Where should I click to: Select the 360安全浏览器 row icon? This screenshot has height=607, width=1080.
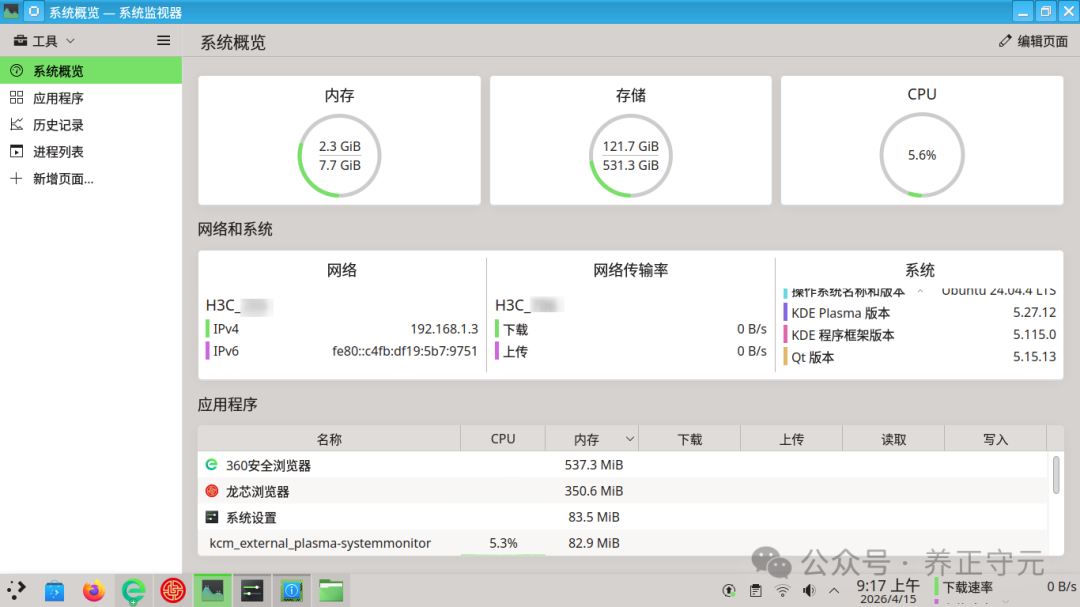point(211,465)
